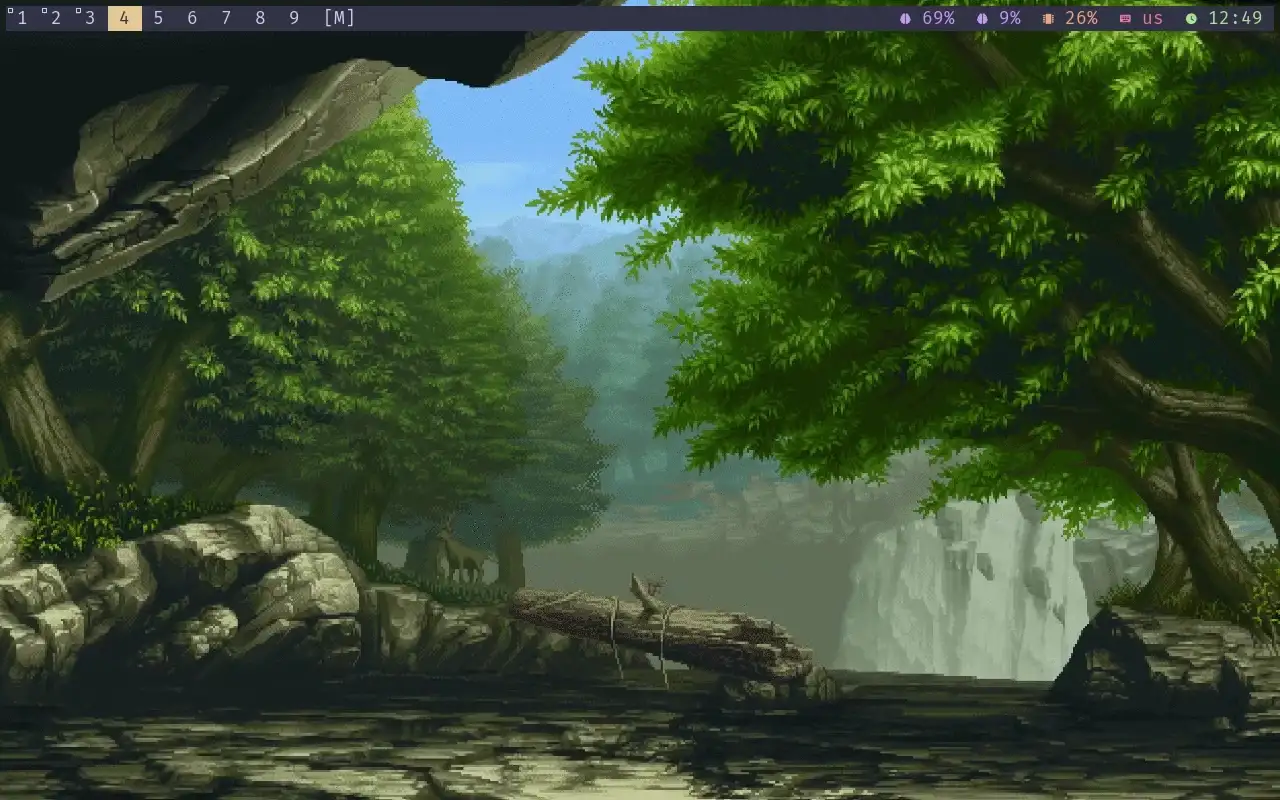Go to workspace 8

[260, 18]
